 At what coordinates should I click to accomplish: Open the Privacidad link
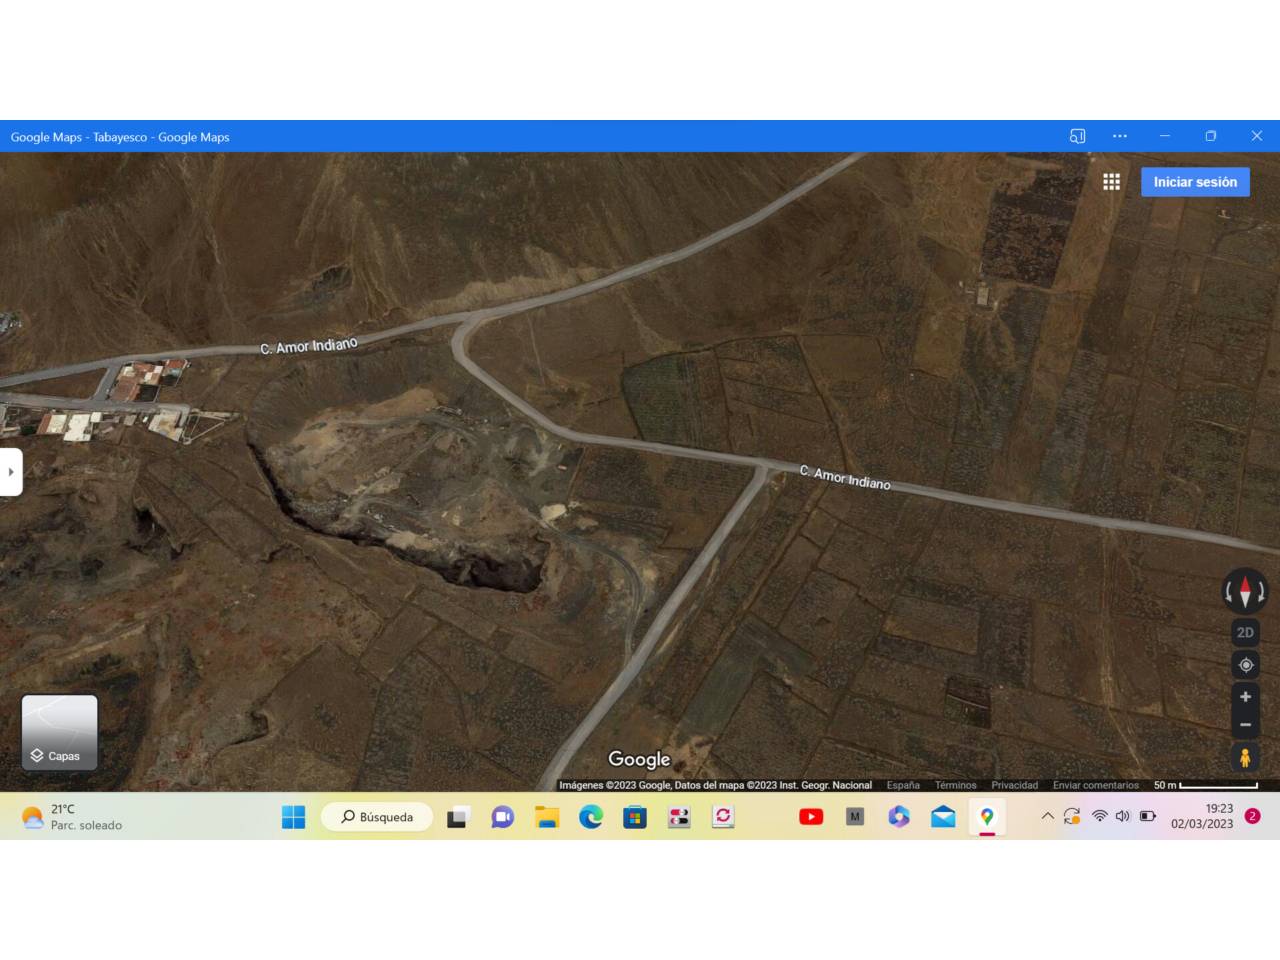[x=1015, y=786]
